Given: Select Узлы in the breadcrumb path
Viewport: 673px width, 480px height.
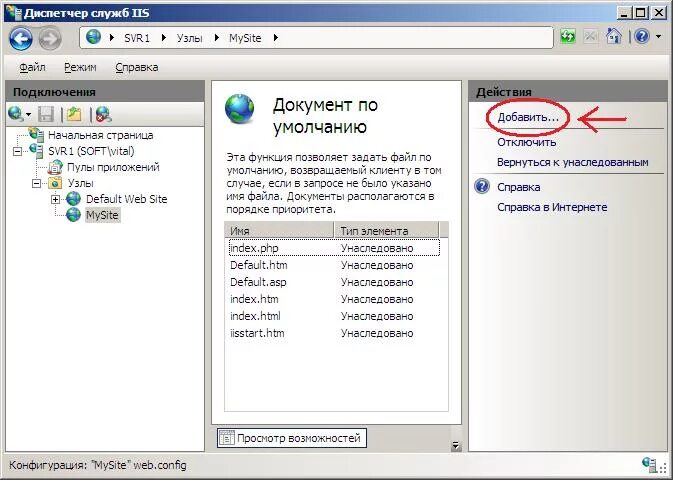Looking at the screenshot, I should point(189,38).
